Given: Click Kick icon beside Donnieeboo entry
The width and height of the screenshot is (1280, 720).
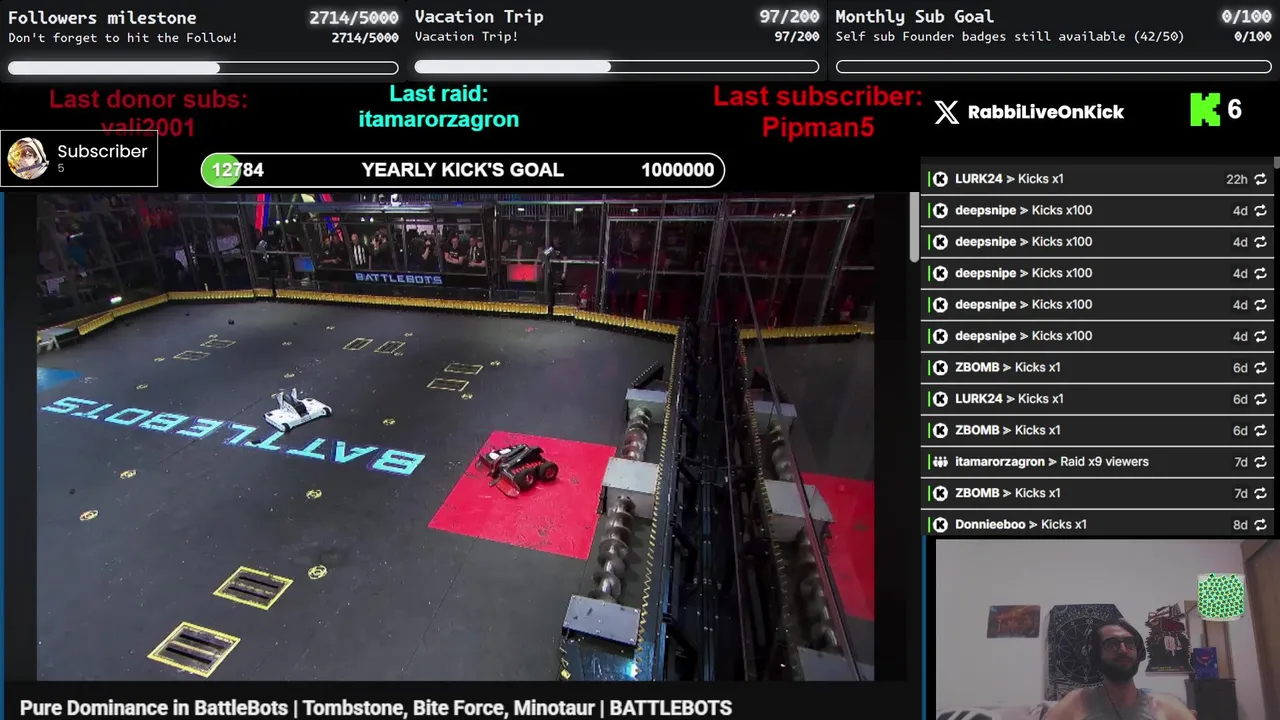Looking at the screenshot, I should (x=940, y=525).
